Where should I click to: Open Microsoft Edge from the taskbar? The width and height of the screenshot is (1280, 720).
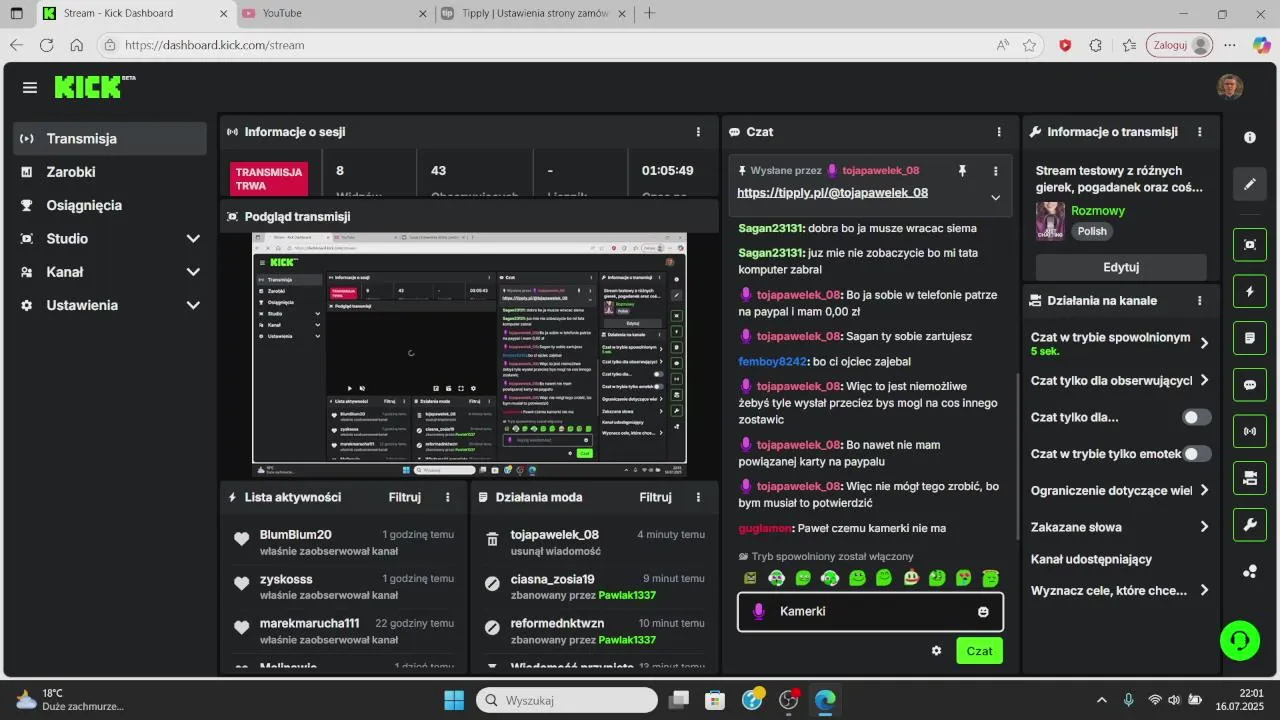[824, 700]
